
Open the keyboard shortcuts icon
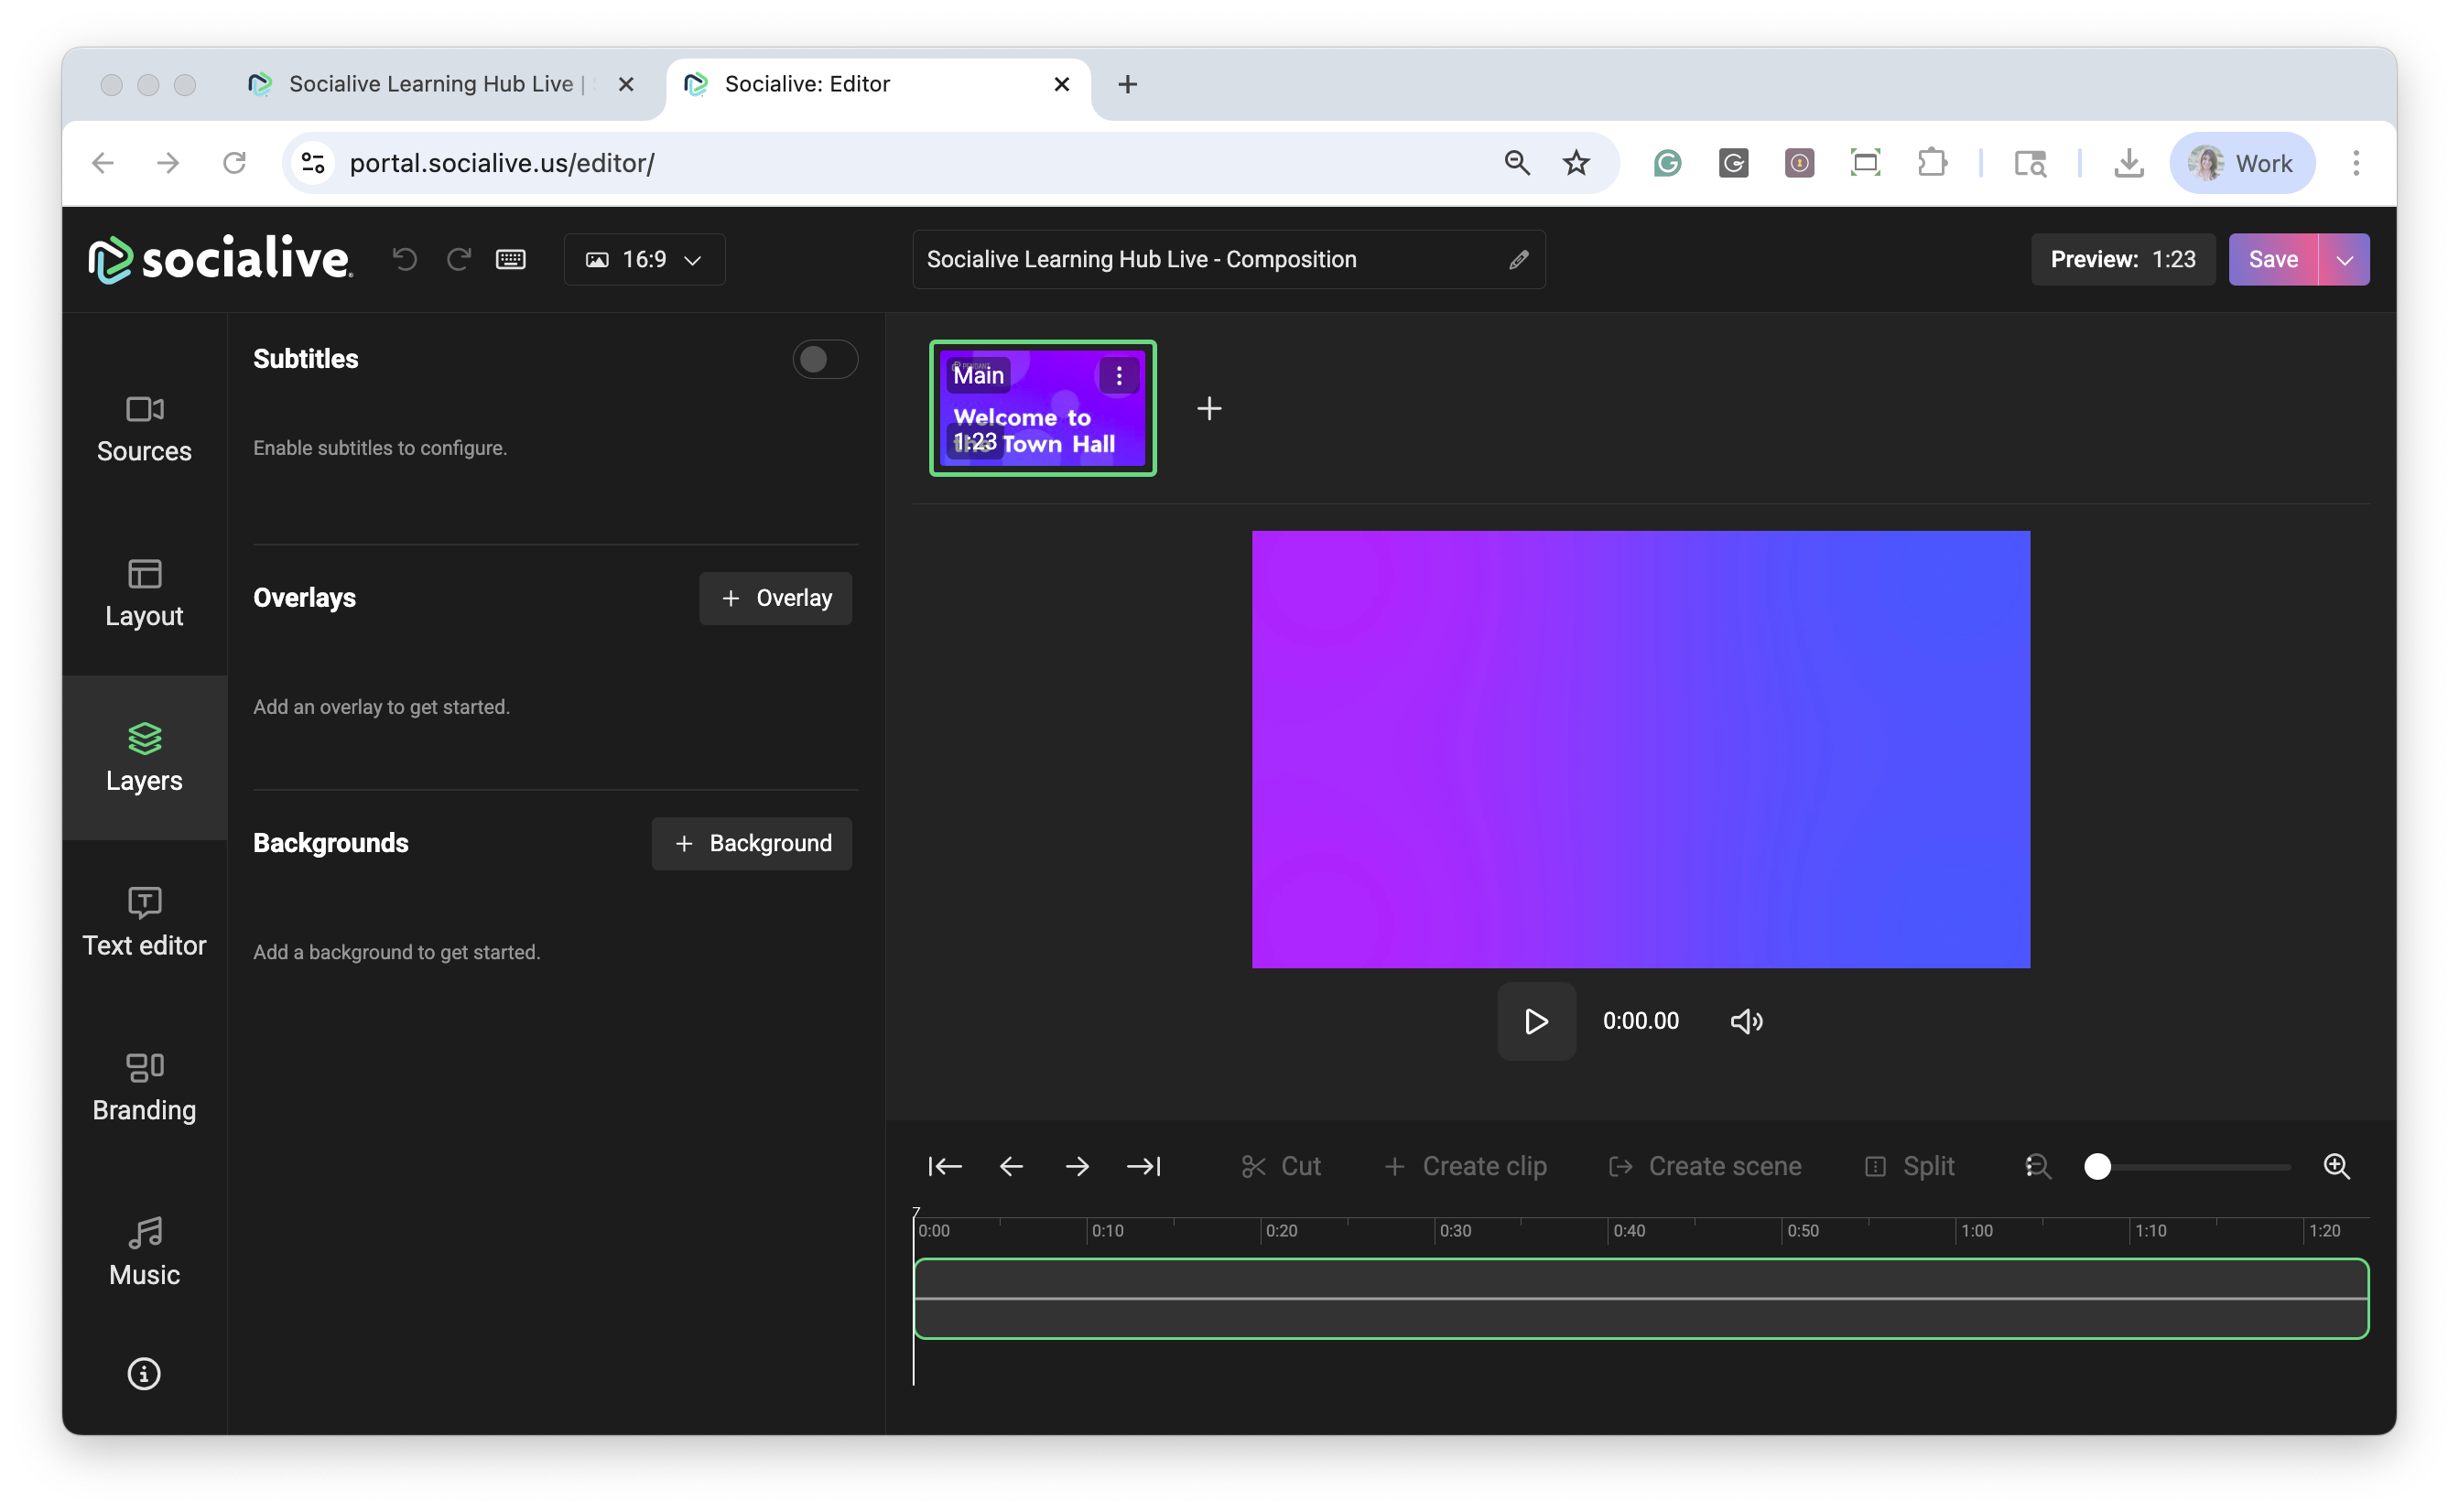coord(511,260)
